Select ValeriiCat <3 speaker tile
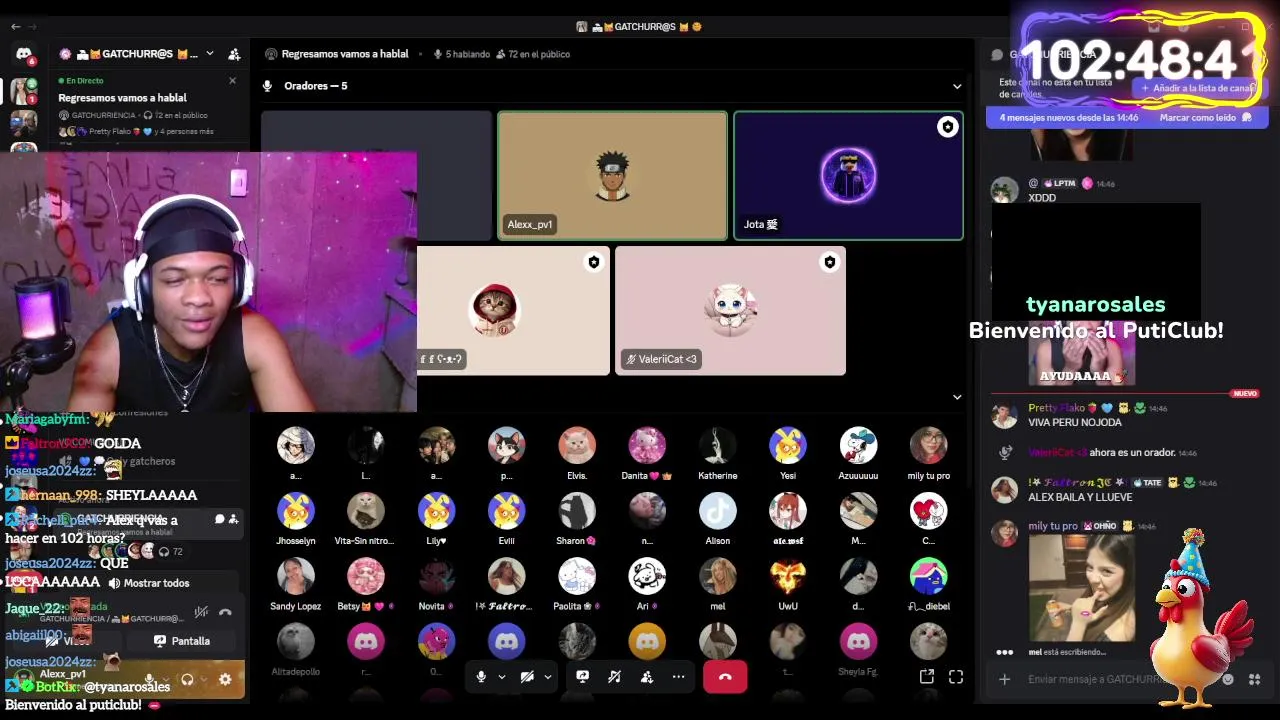This screenshot has width=1280, height=720. 731,311
